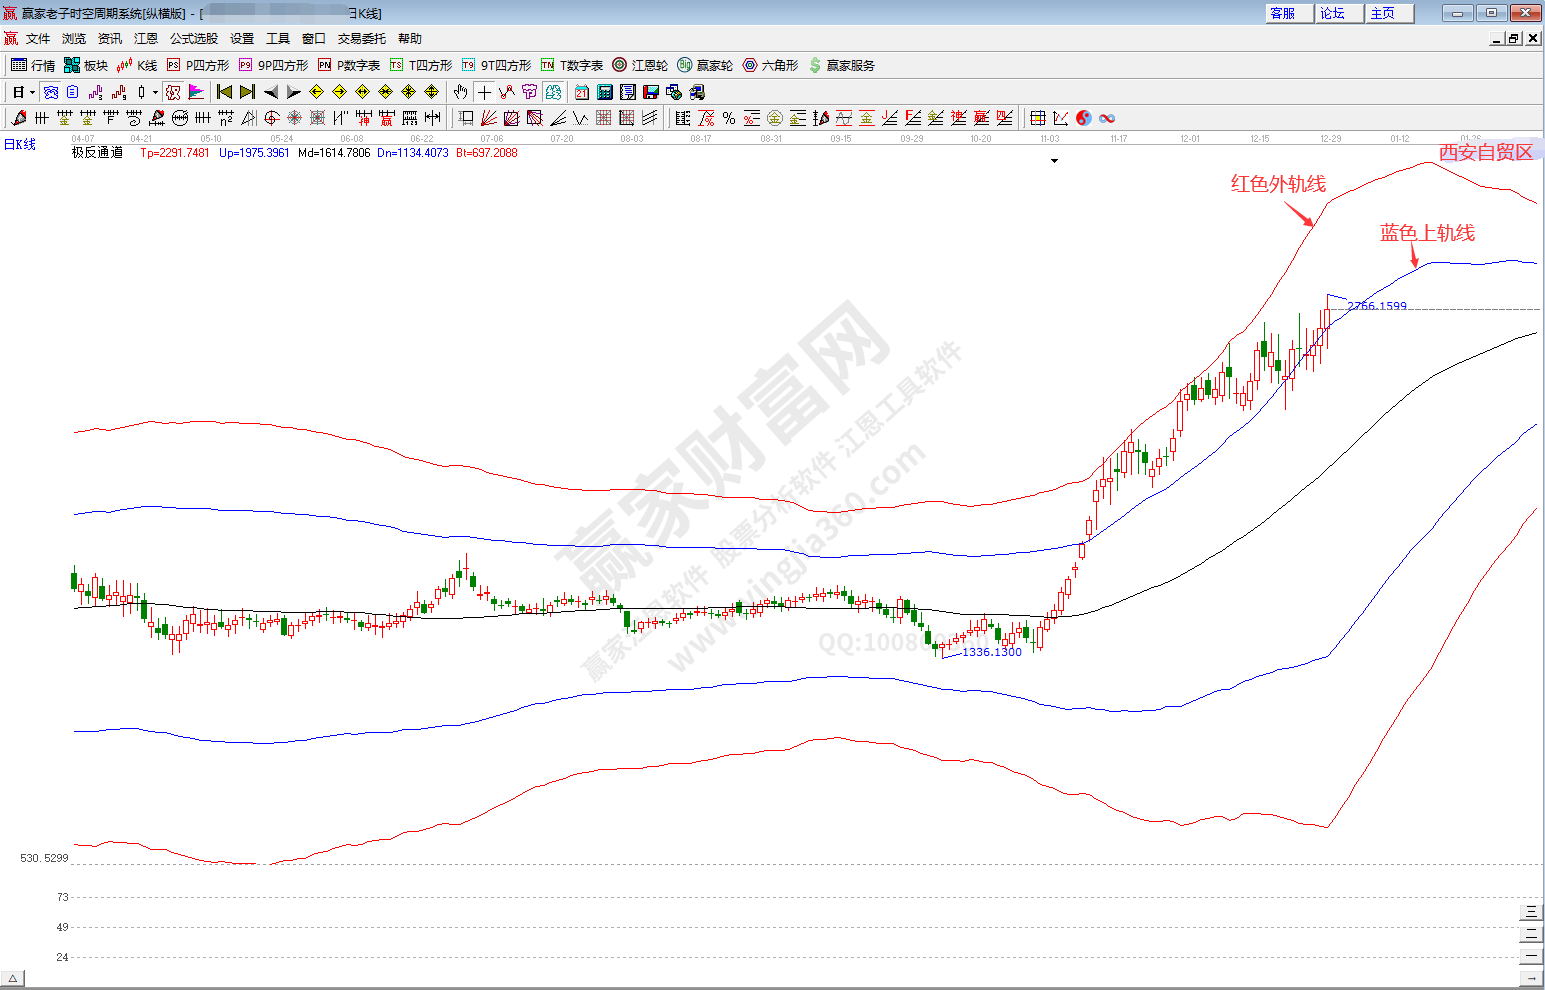The height and width of the screenshot is (990, 1545).
Task: Toggle the crosshair cursor button
Action: pos(484,92)
